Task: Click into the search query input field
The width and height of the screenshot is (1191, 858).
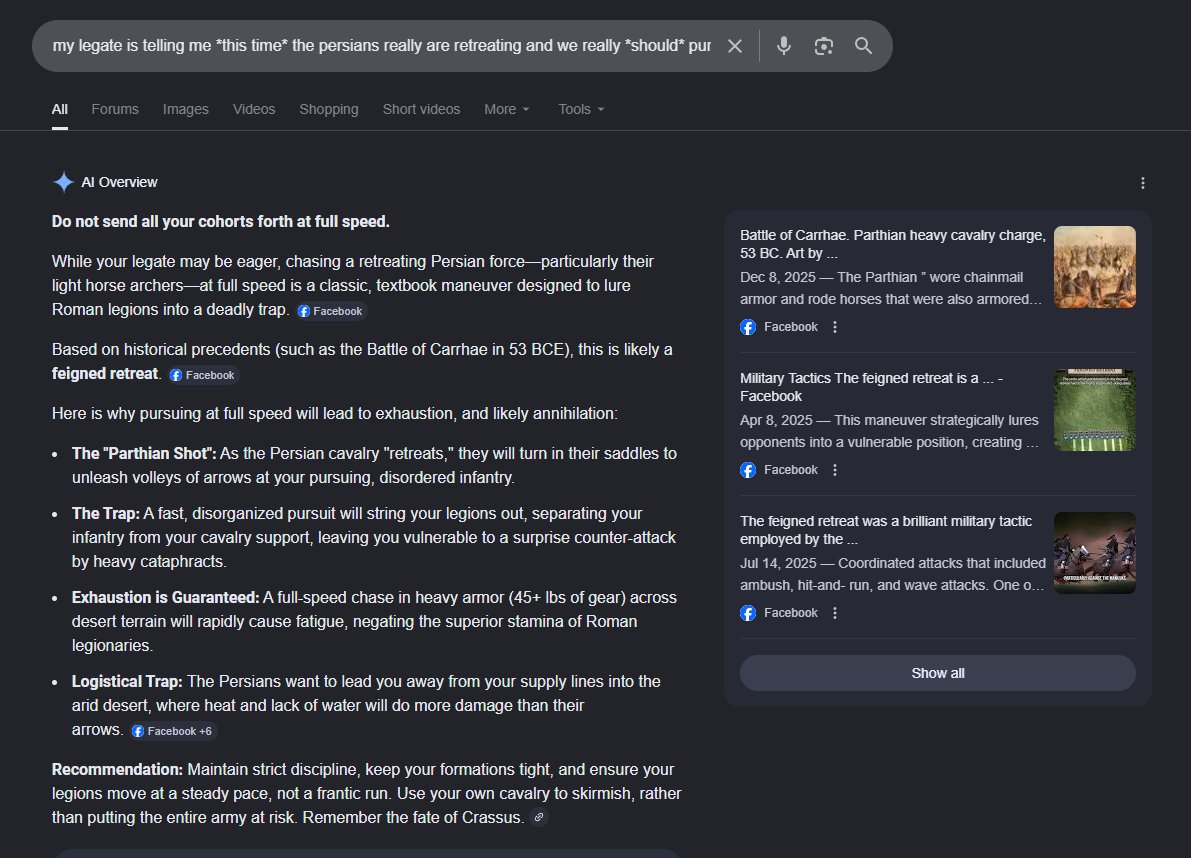Action: [x=381, y=46]
